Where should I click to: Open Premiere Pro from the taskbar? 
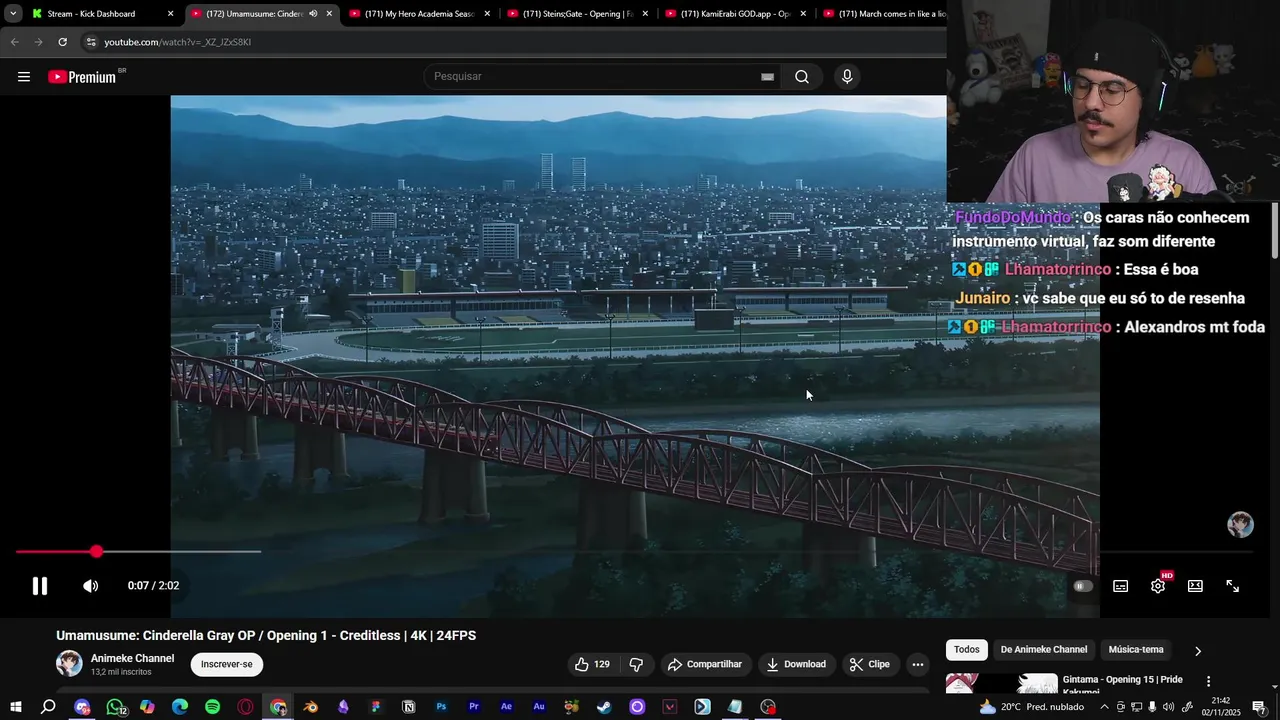(474, 707)
